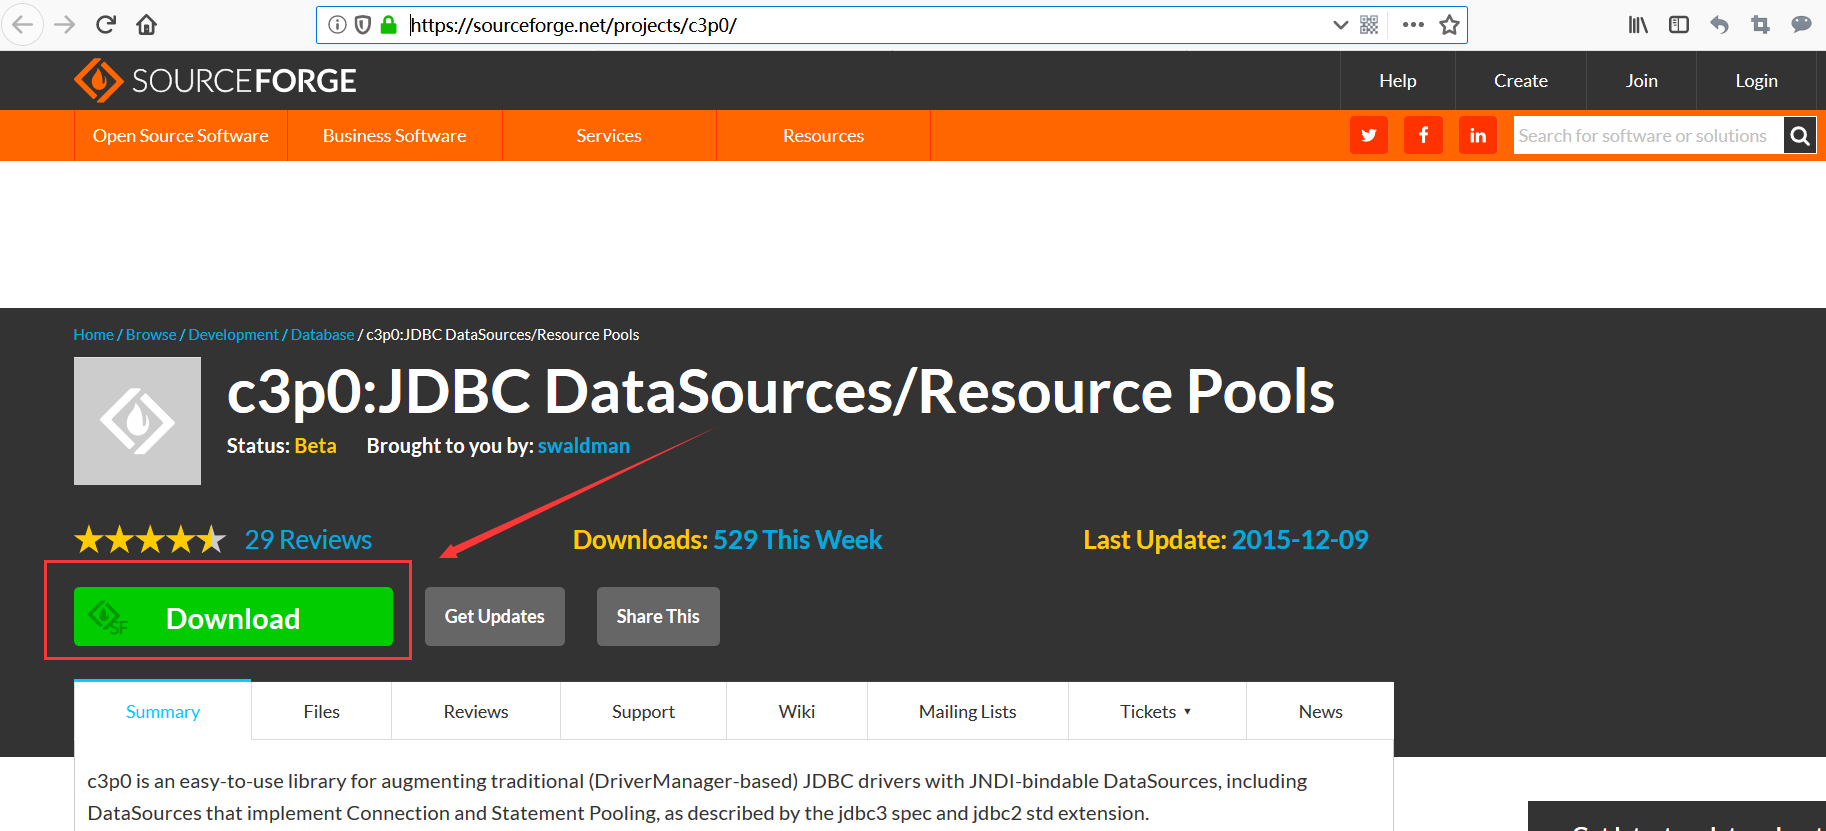Reload the page with the refresh icon

106,25
